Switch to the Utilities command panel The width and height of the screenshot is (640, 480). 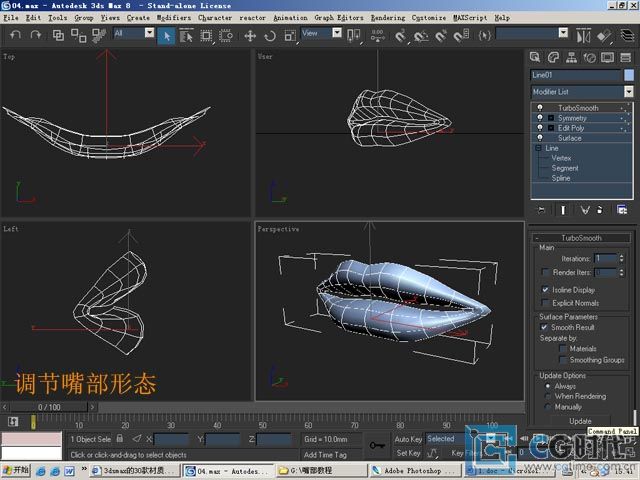pyautogui.click(x=625, y=58)
